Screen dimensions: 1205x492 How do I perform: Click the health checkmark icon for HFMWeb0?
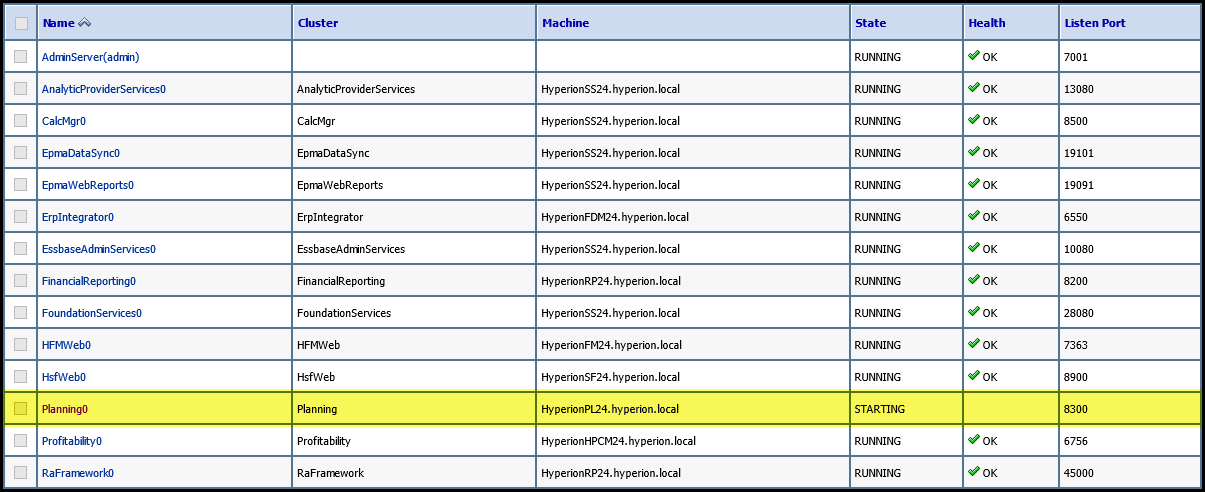coord(974,344)
